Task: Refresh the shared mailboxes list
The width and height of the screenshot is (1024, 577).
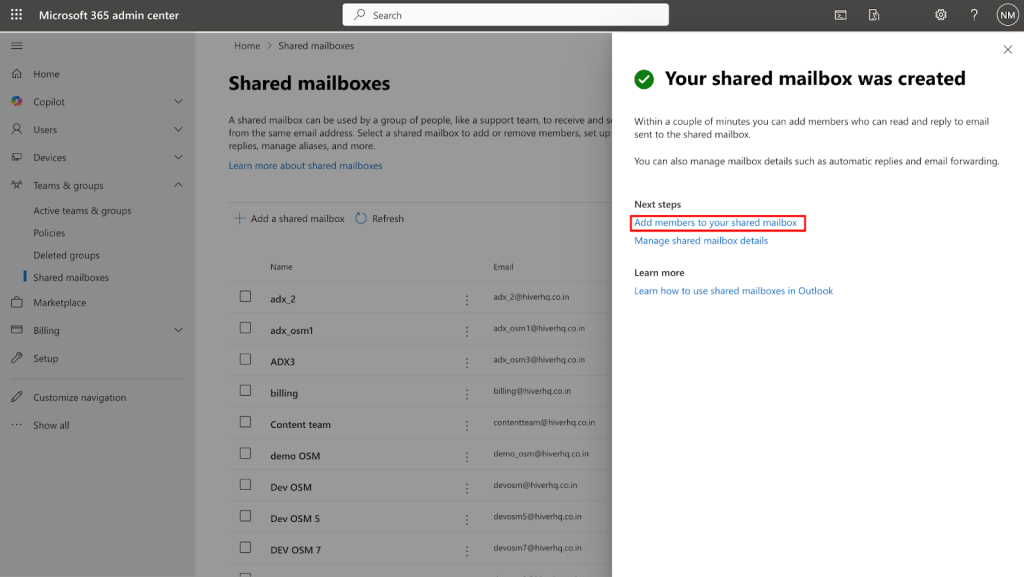Action: click(x=378, y=218)
